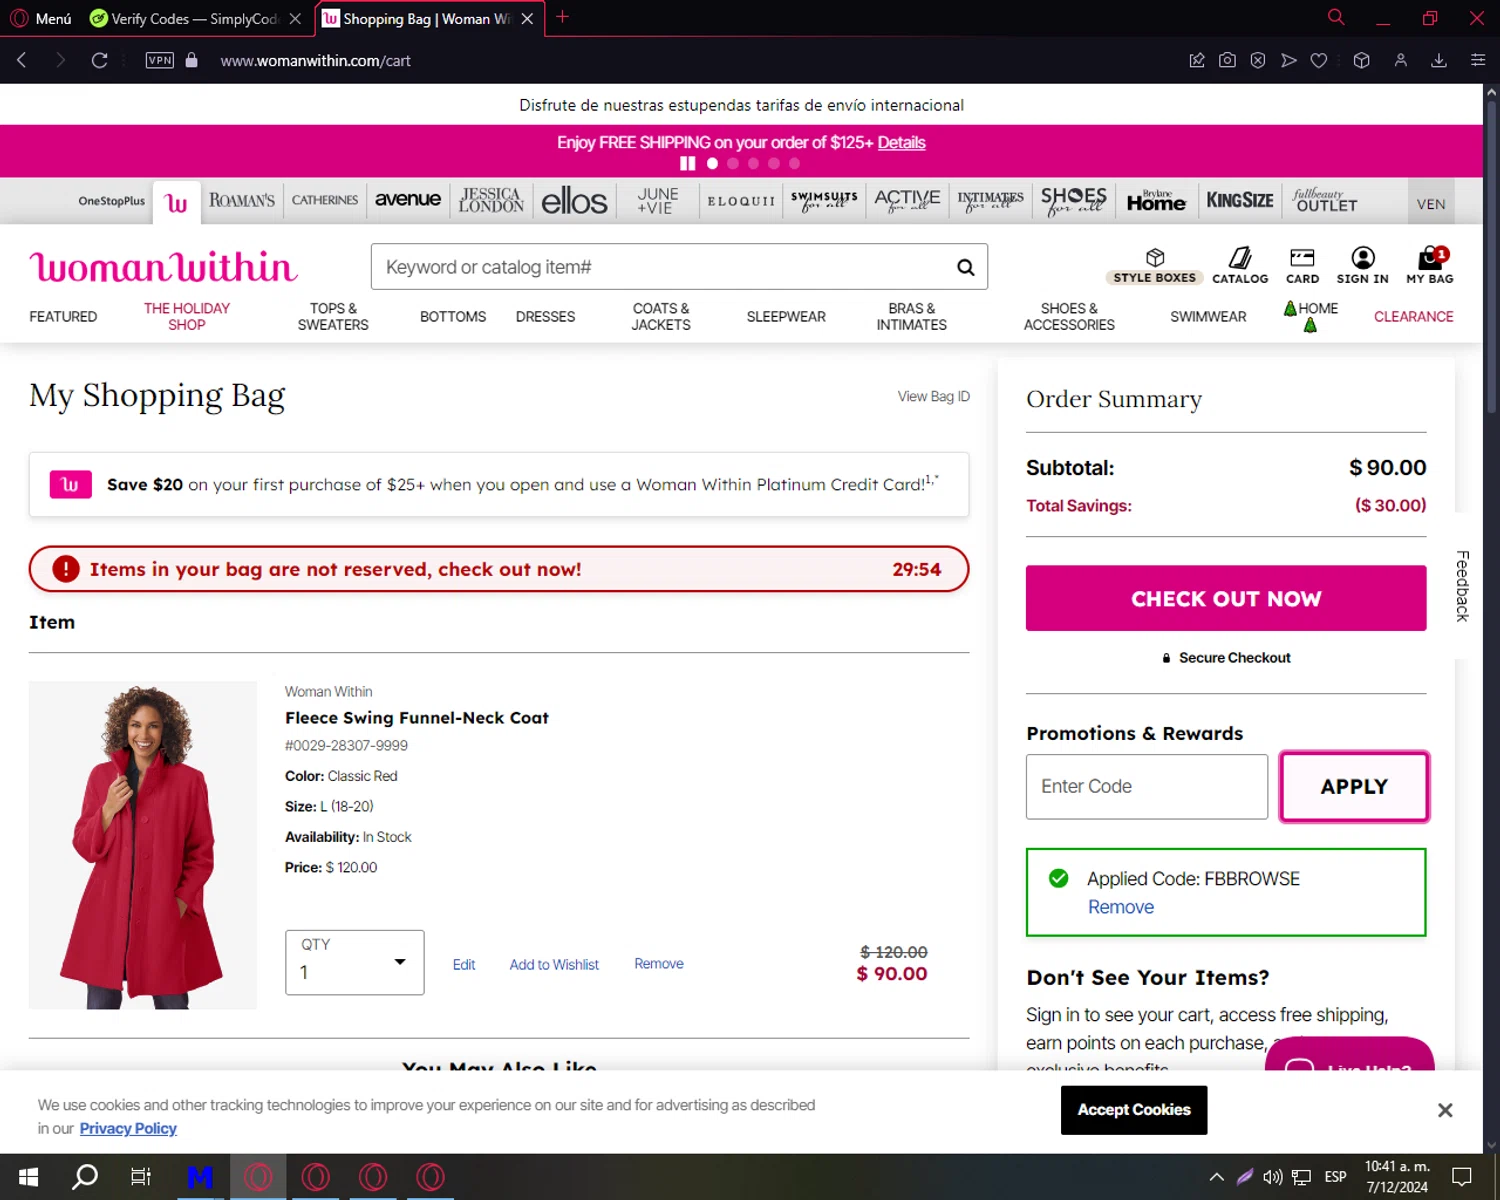Close the Shopping Bag browser tab
This screenshot has width=1500, height=1200.
point(527,18)
